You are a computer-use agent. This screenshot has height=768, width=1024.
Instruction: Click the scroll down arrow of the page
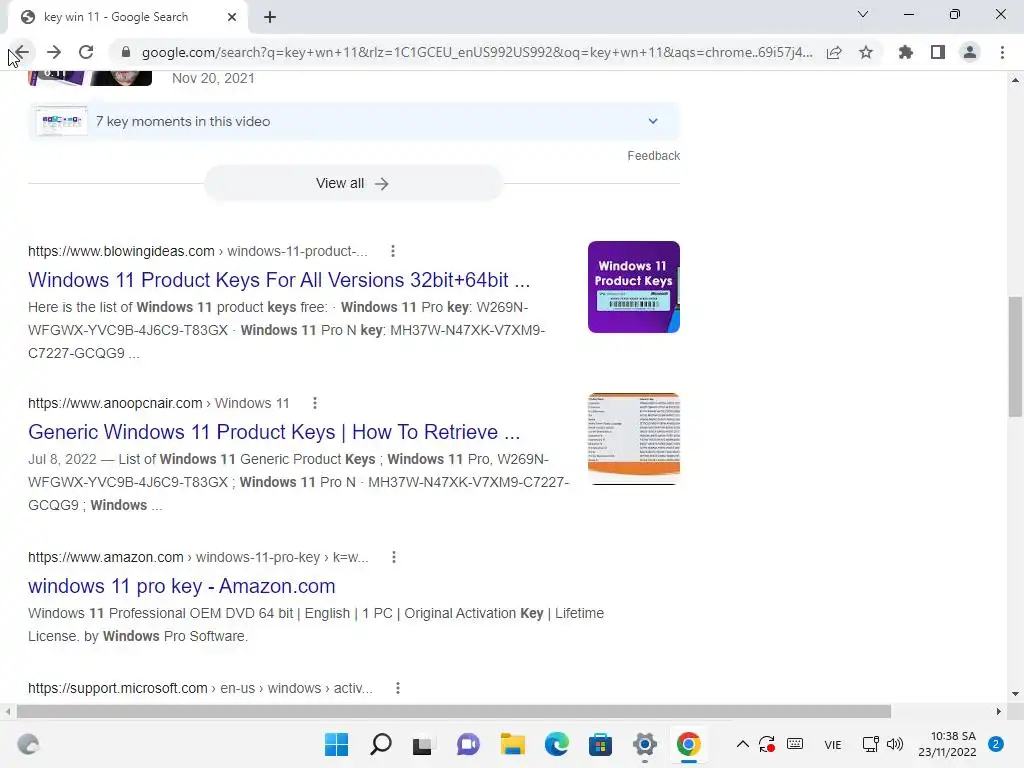tap(1015, 694)
